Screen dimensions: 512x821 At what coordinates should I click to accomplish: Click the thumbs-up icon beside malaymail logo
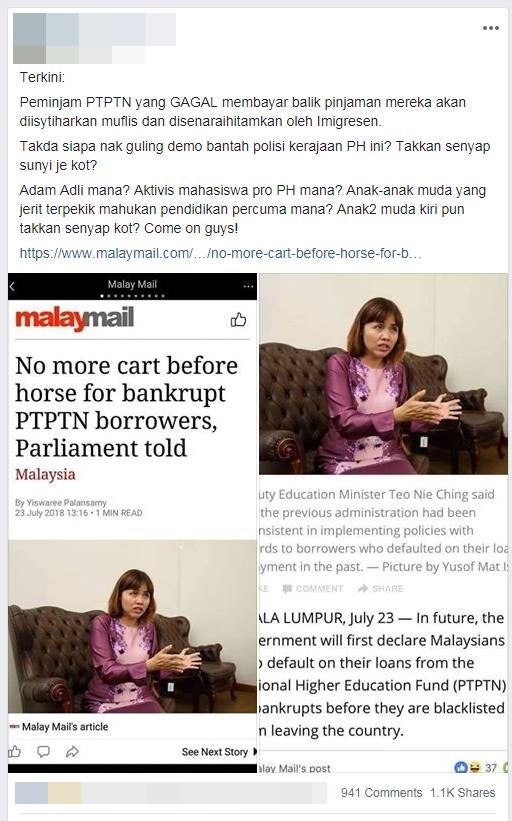[x=238, y=319]
